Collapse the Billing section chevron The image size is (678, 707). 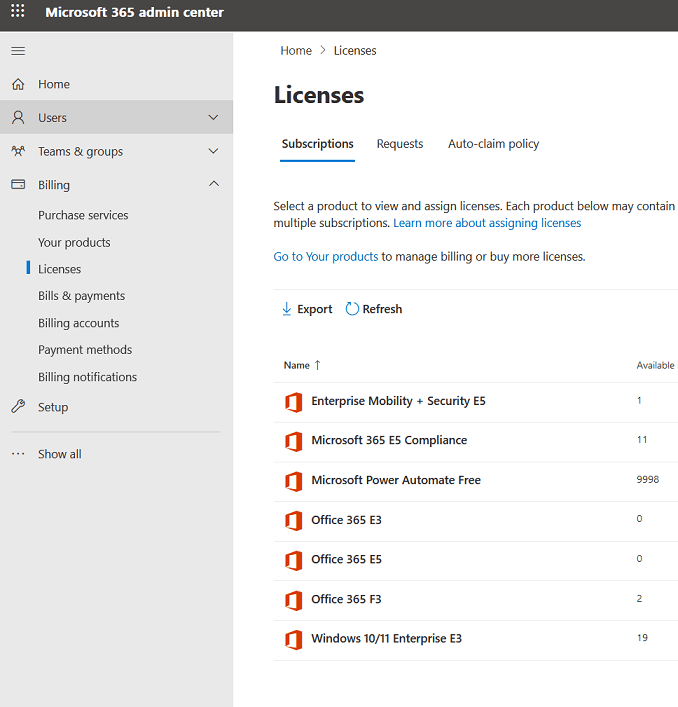coord(214,184)
